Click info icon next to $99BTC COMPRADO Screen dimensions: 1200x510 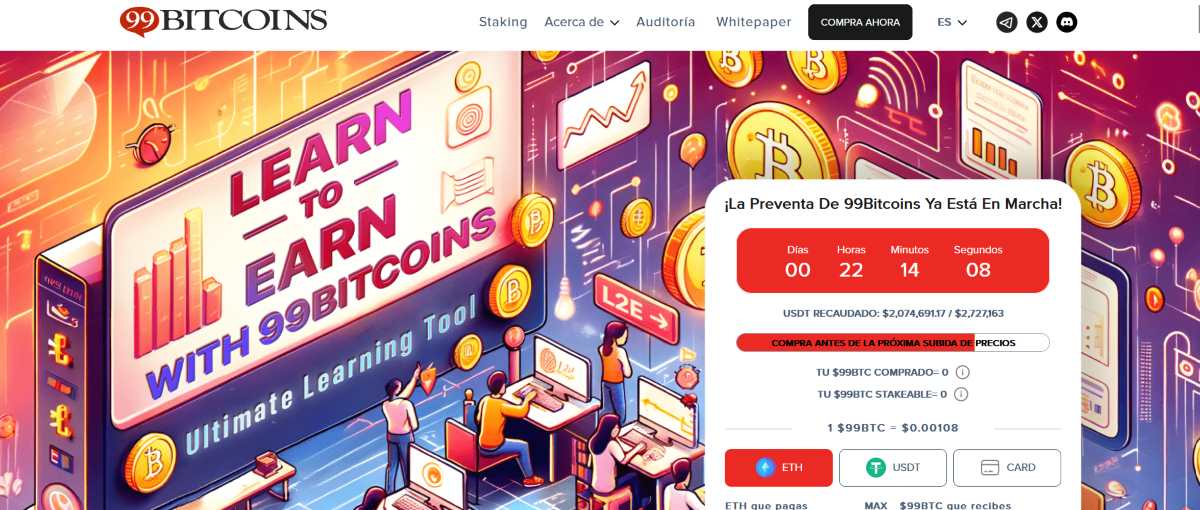click(x=962, y=372)
